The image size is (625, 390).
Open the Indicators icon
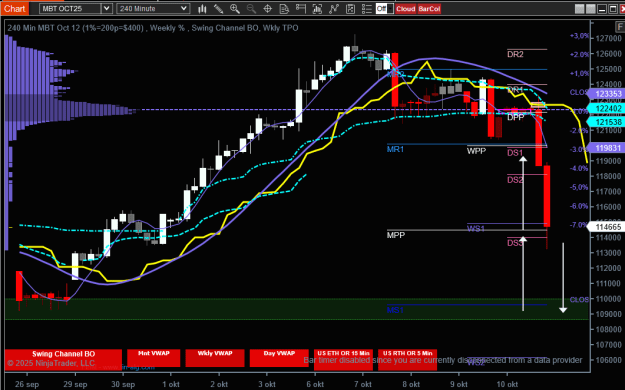point(334,8)
